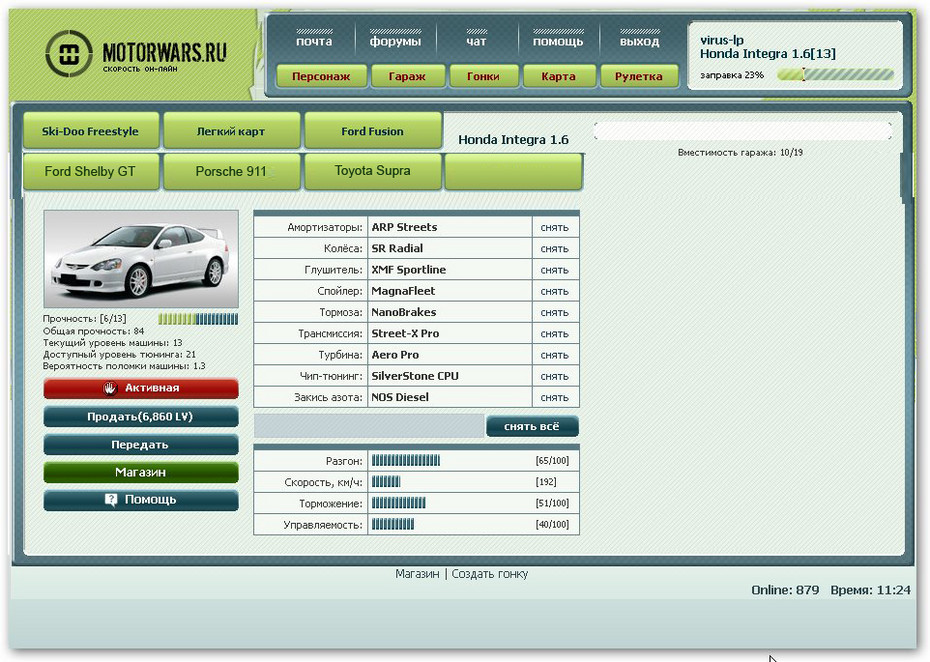This screenshot has width=930, height=662.
Task: Click снять for Спойлер MagnaFleet
Action: tap(555, 292)
